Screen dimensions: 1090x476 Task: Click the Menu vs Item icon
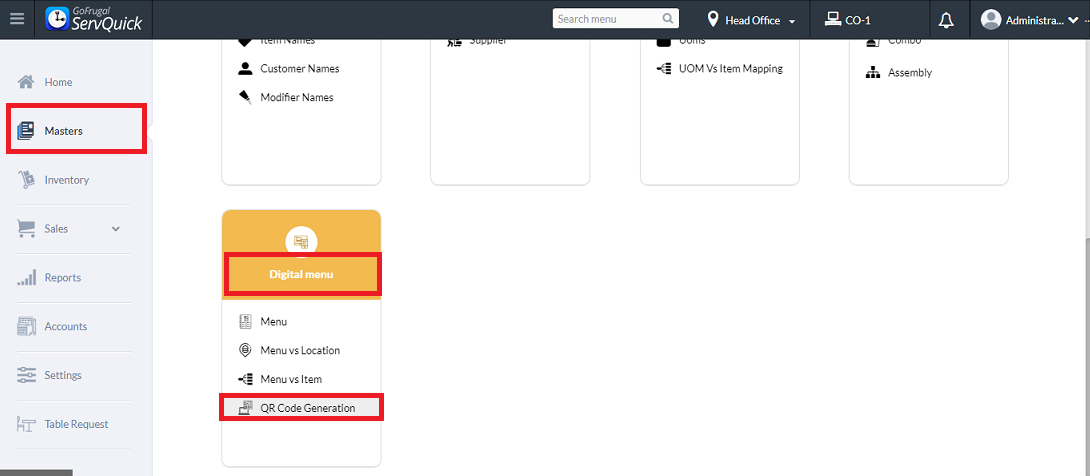(245, 379)
